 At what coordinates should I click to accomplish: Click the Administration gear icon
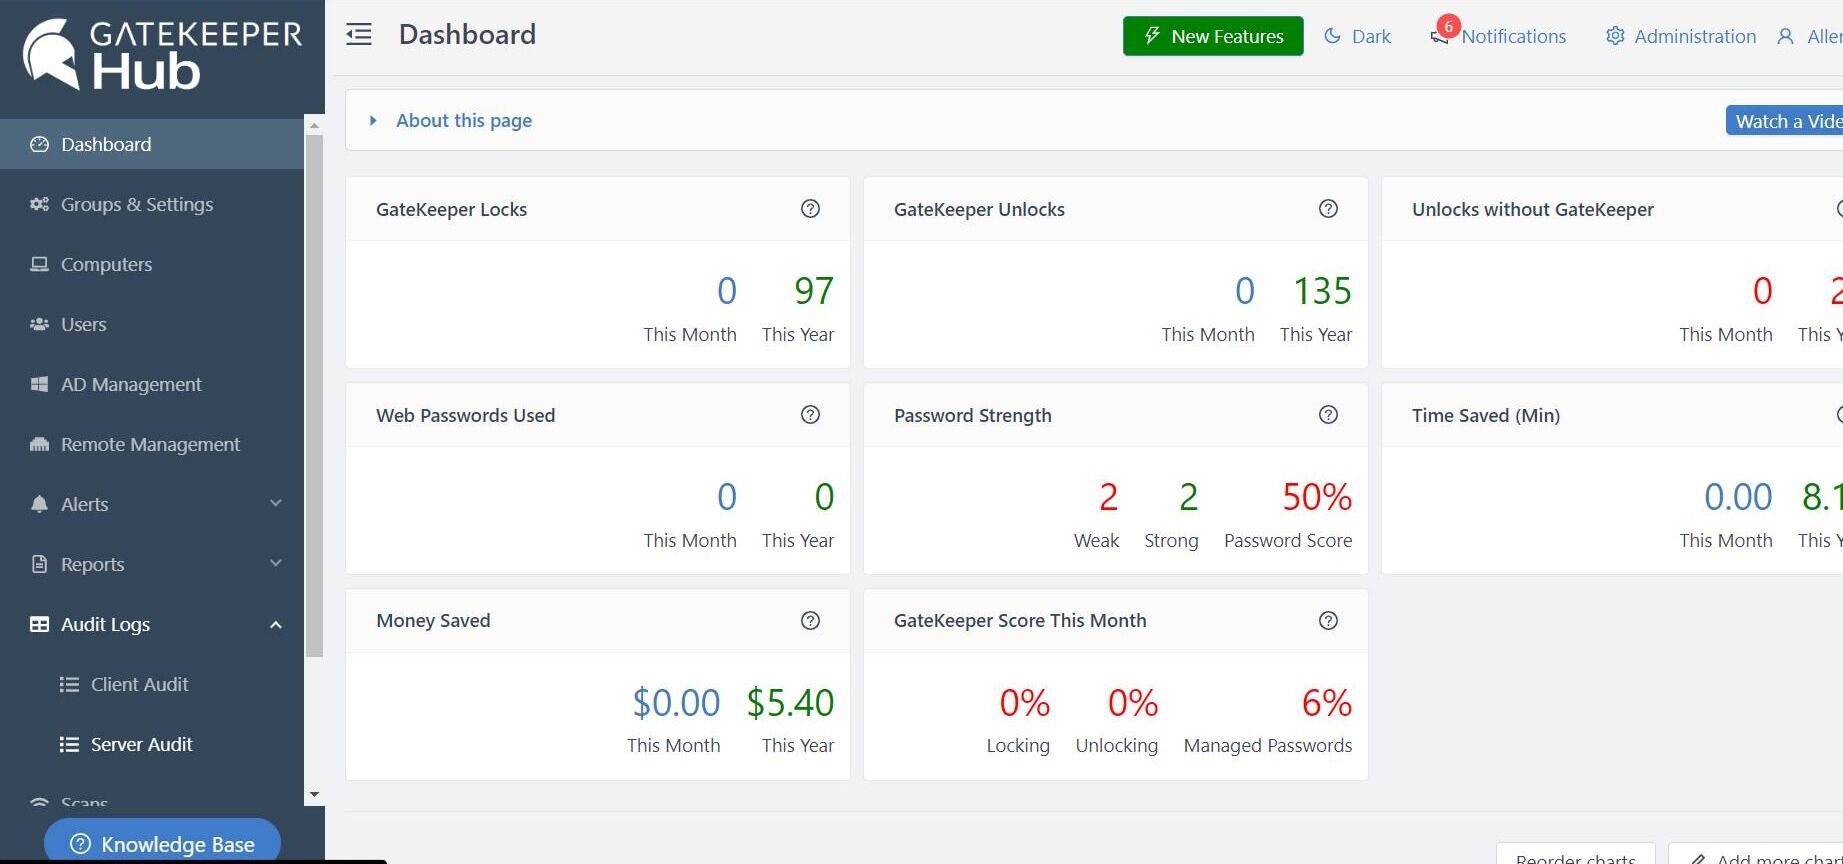[x=1615, y=36]
